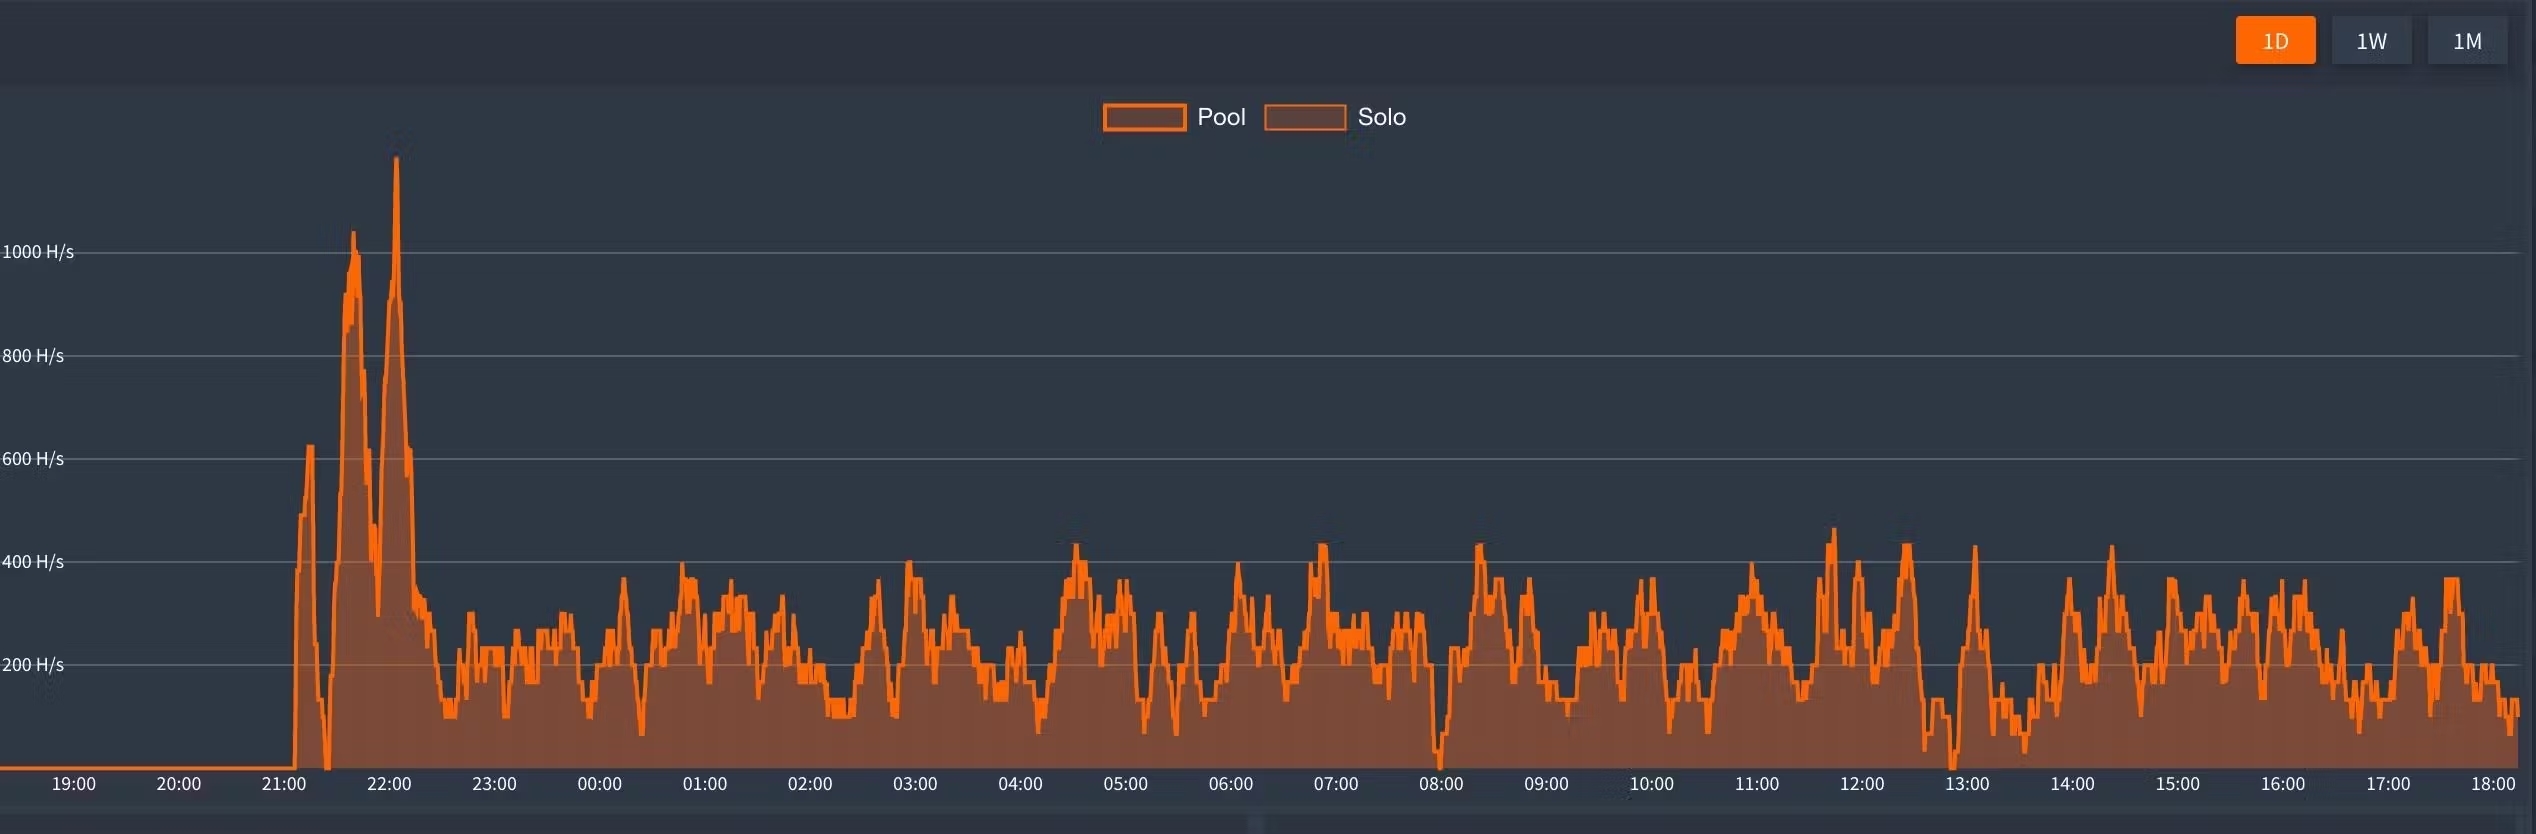Click the 05:00 time axis label
This screenshot has height=834, width=2536.
pyautogui.click(x=1125, y=784)
